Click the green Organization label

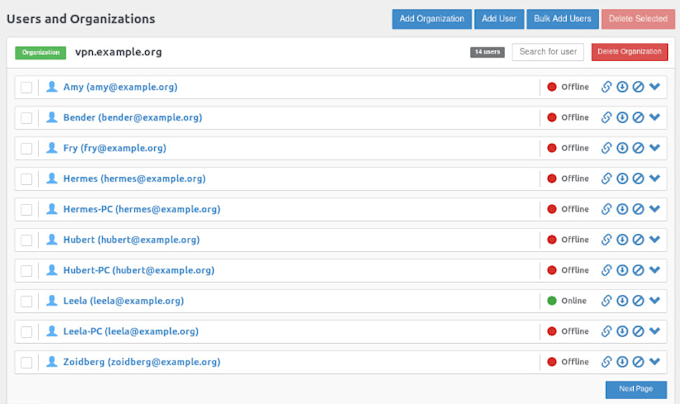(x=41, y=52)
